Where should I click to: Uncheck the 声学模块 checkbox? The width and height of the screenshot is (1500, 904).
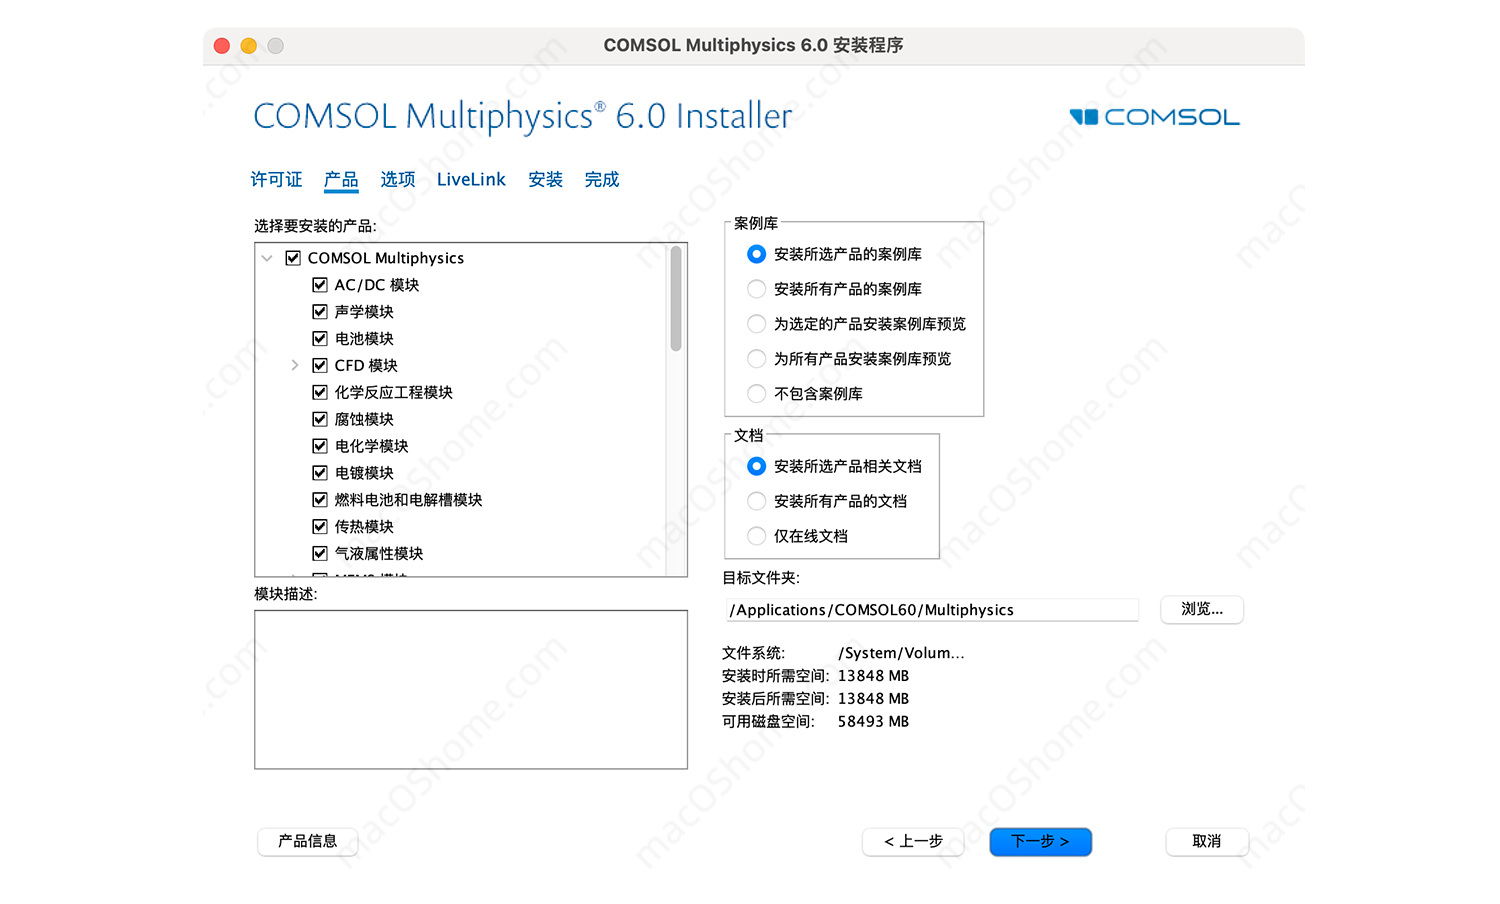pyautogui.click(x=319, y=311)
